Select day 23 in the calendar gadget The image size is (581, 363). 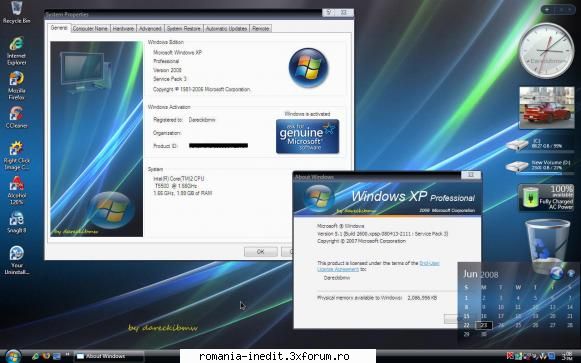coord(484,325)
